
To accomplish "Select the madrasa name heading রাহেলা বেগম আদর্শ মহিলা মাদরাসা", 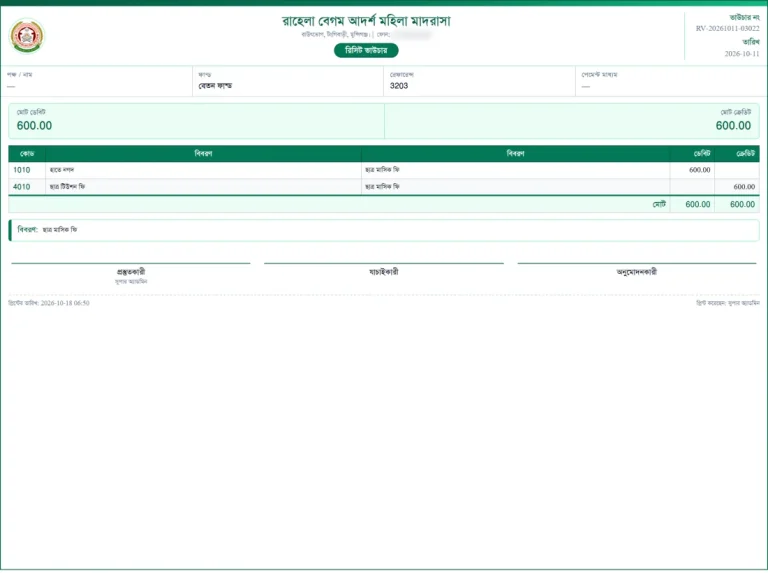I will point(366,21).
